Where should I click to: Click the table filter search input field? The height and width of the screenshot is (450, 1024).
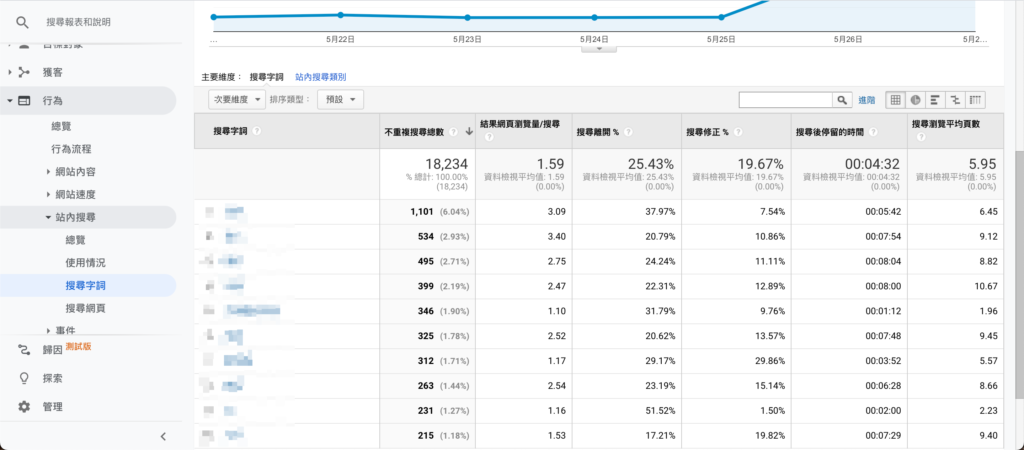click(786, 100)
